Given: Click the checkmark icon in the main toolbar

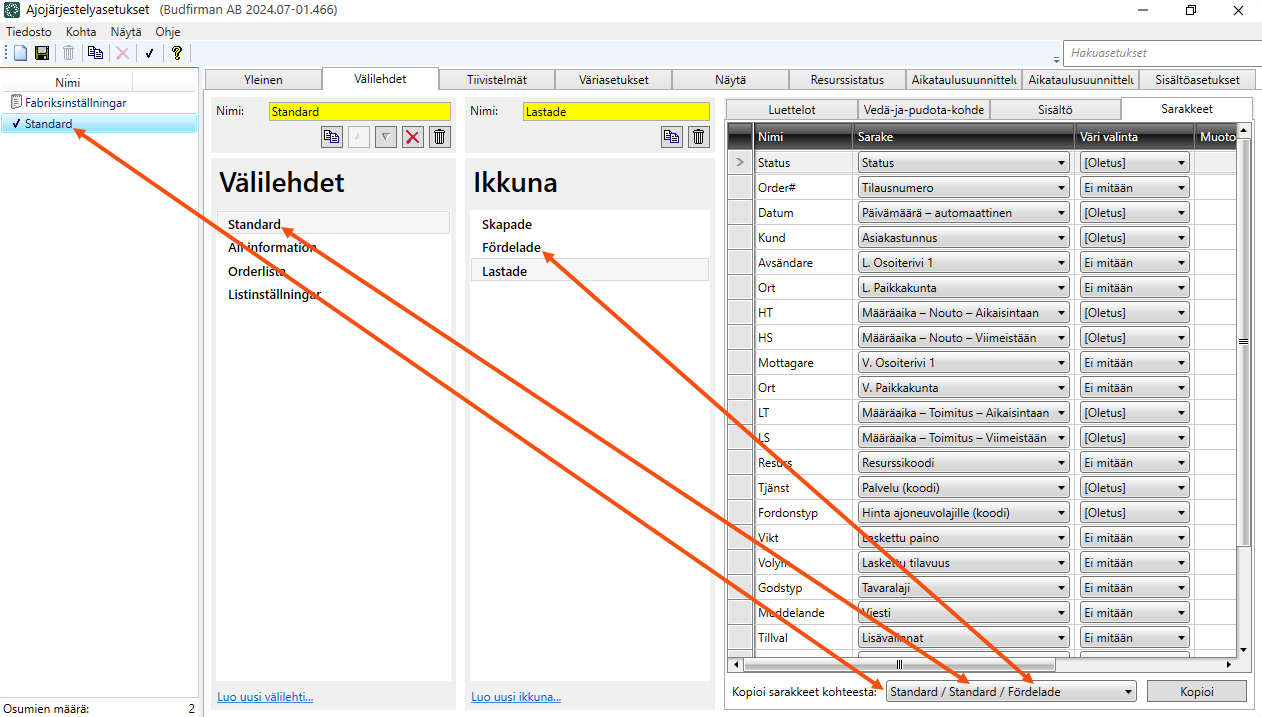Looking at the screenshot, I should (149, 53).
